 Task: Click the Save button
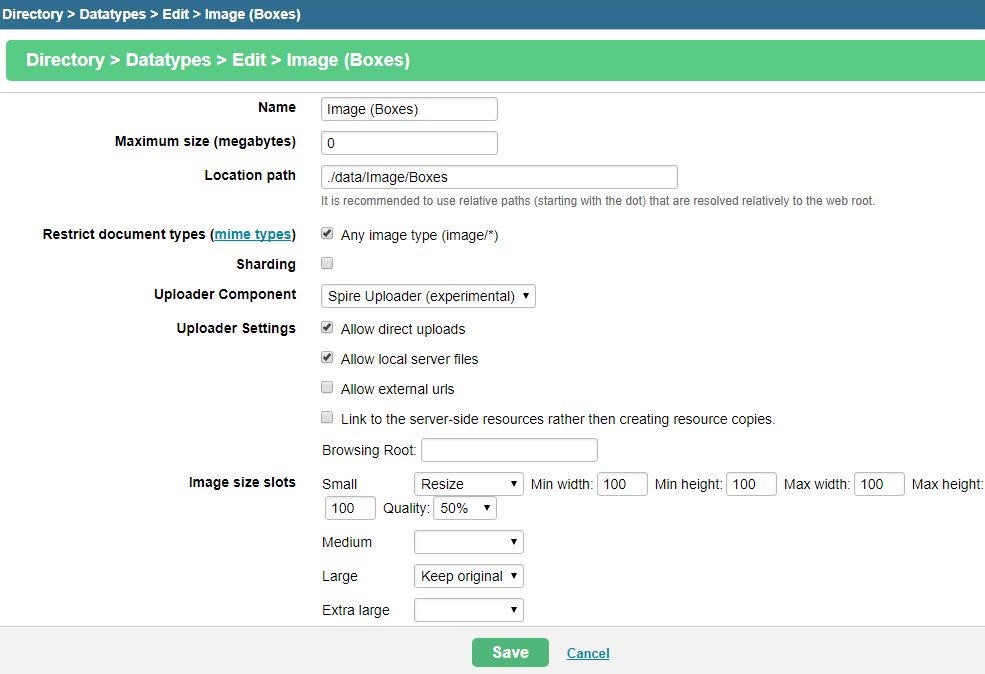[510, 653]
